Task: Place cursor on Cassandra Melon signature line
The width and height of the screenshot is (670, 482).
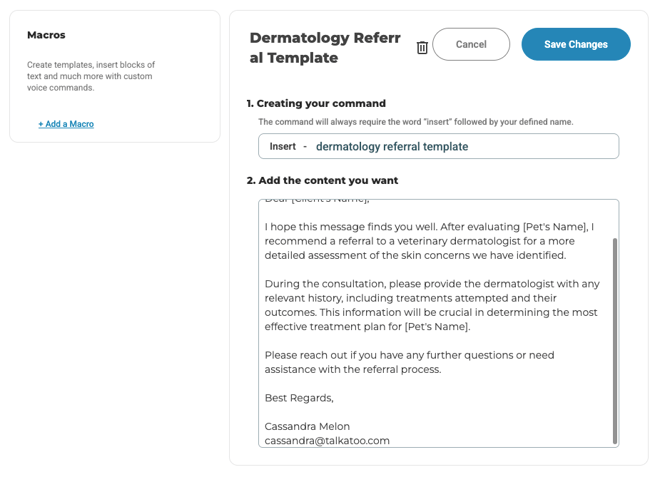Action: pos(307,426)
